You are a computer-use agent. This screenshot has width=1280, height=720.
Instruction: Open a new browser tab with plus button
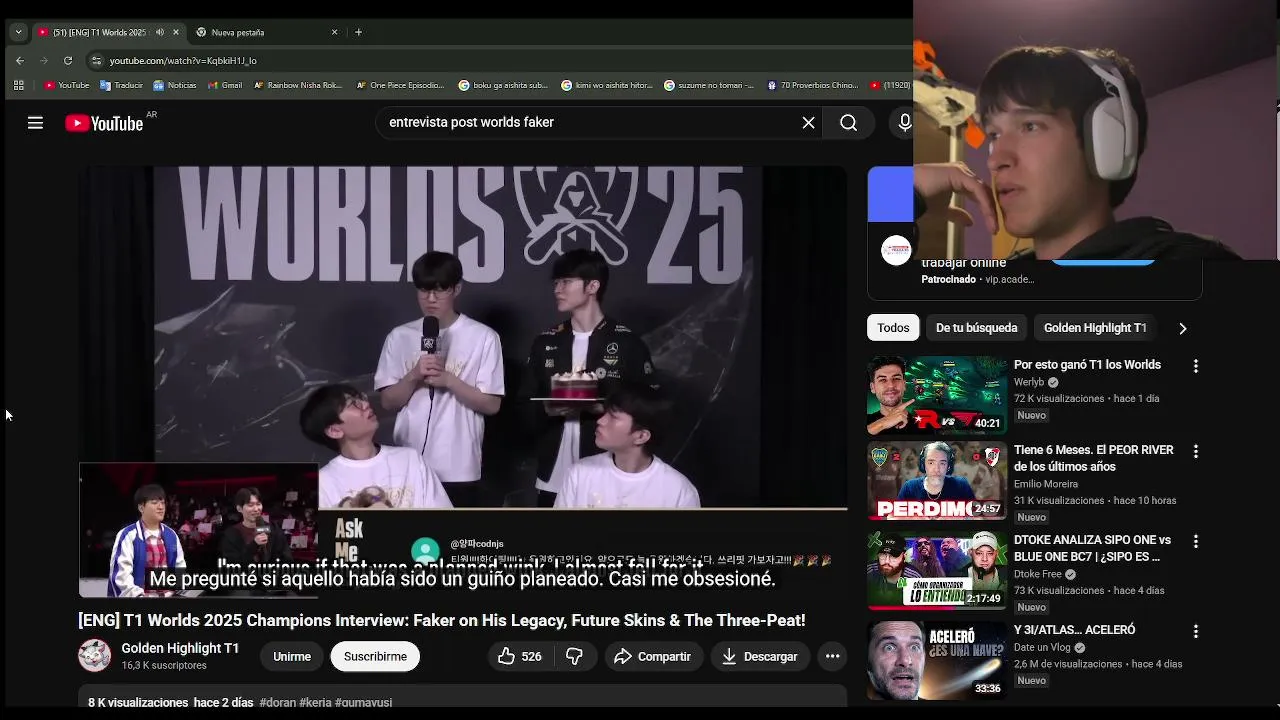click(x=358, y=32)
